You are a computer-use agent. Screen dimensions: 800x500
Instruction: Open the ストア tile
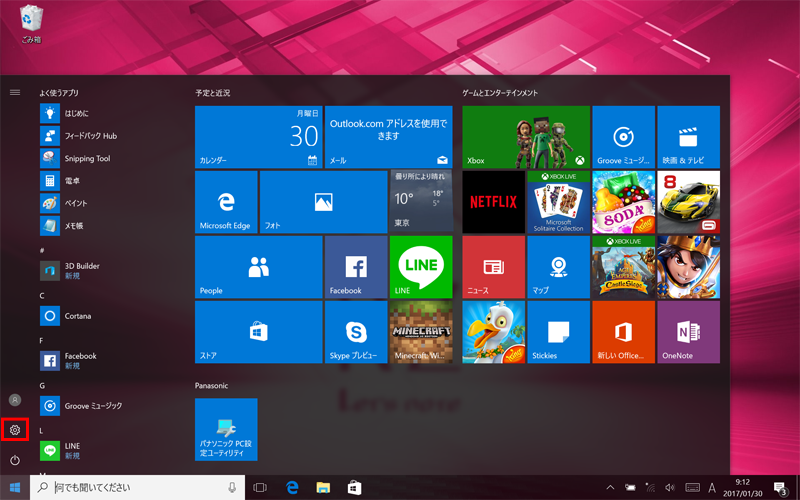pyautogui.click(x=259, y=332)
